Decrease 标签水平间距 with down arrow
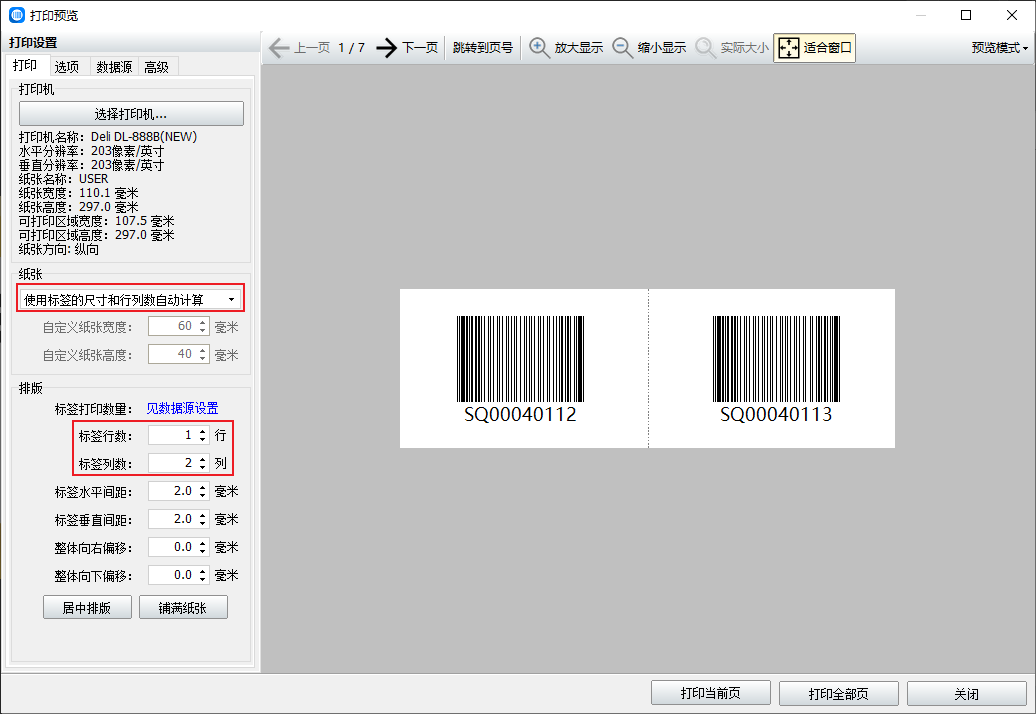This screenshot has height=714, width=1036. pyautogui.click(x=203, y=495)
